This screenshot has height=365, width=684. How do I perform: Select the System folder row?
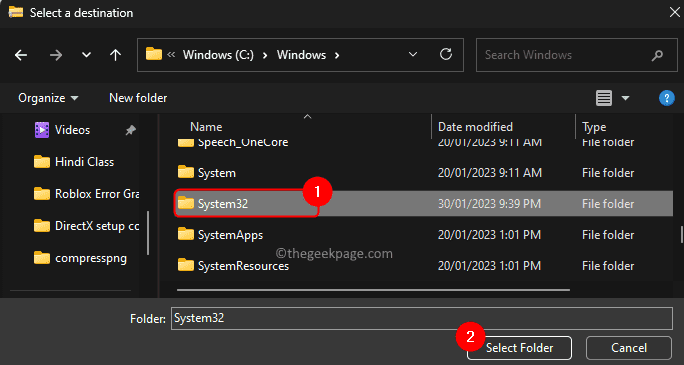tap(423, 173)
